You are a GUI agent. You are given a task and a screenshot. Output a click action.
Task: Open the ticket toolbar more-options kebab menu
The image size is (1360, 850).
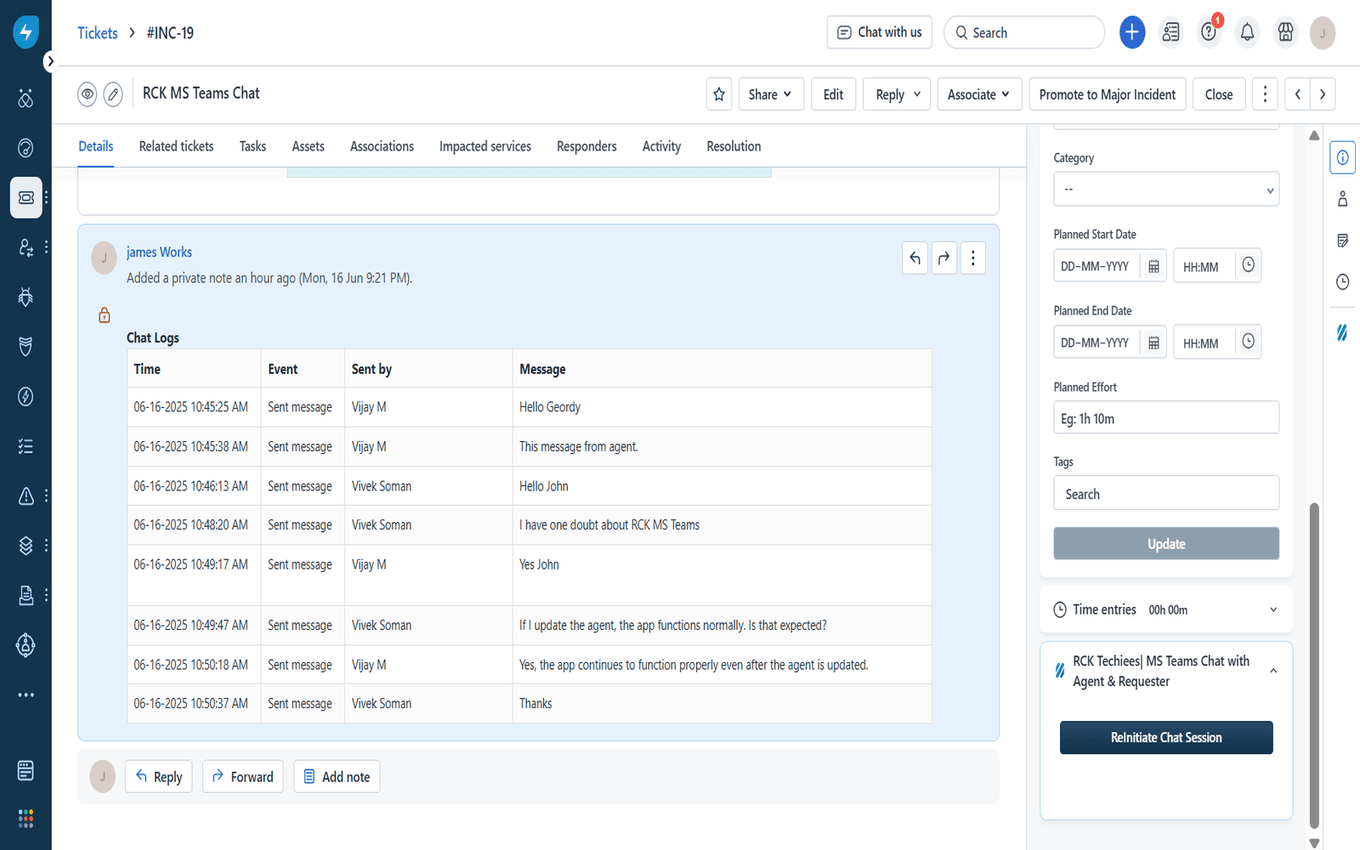coord(1265,94)
